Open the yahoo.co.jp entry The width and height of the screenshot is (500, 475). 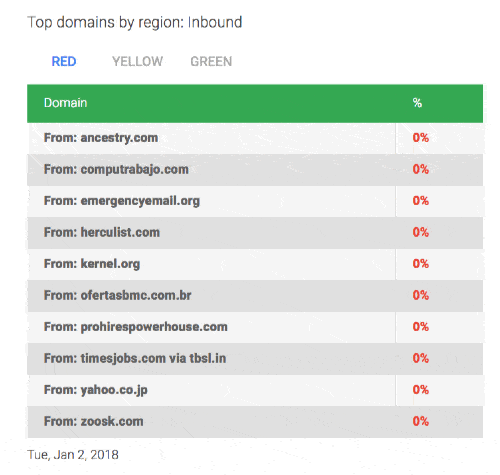click(x=255, y=390)
